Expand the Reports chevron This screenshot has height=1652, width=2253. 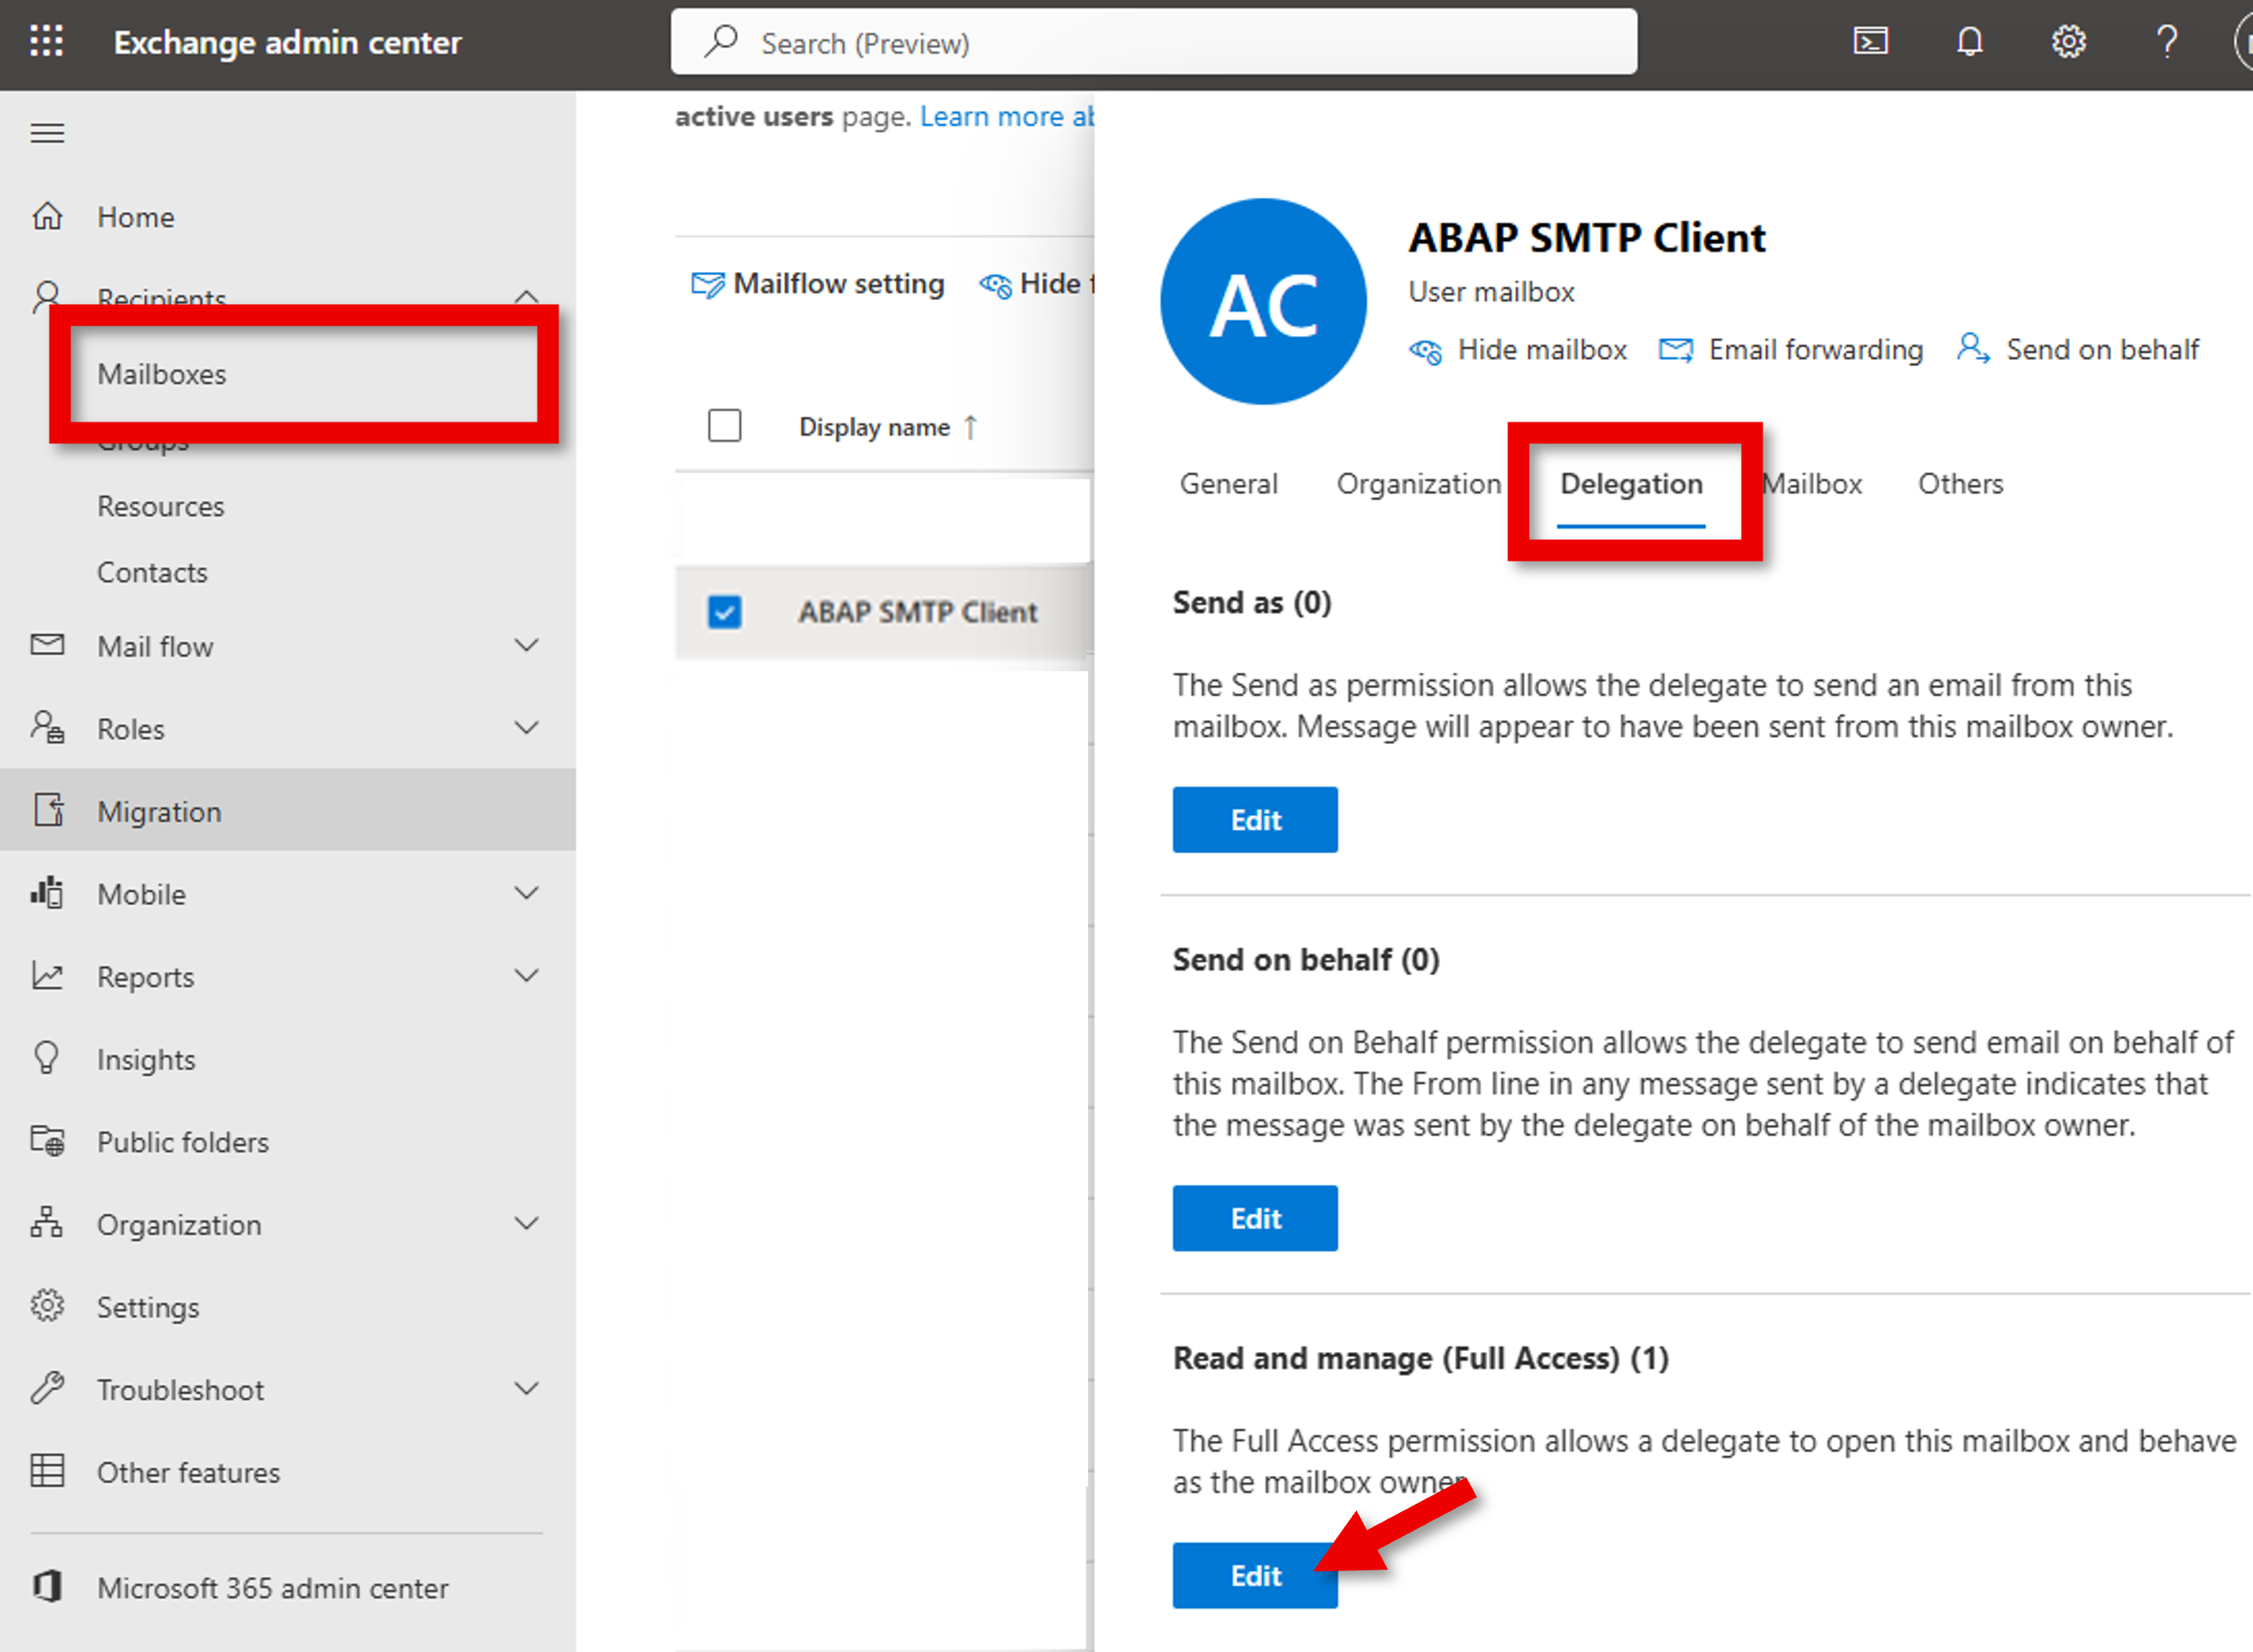point(526,975)
